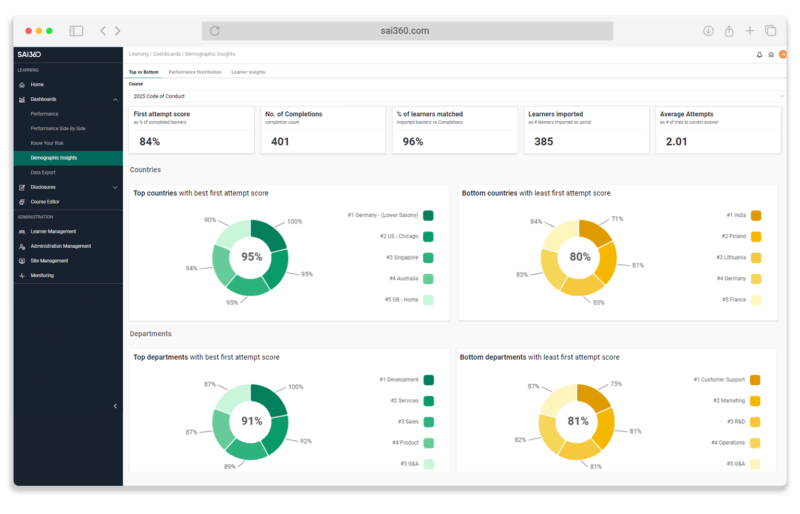The width and height of the screenshot is (800, 514).
Task: Click the Learner Management sidebar icon
Action: (x=22, y=231)
